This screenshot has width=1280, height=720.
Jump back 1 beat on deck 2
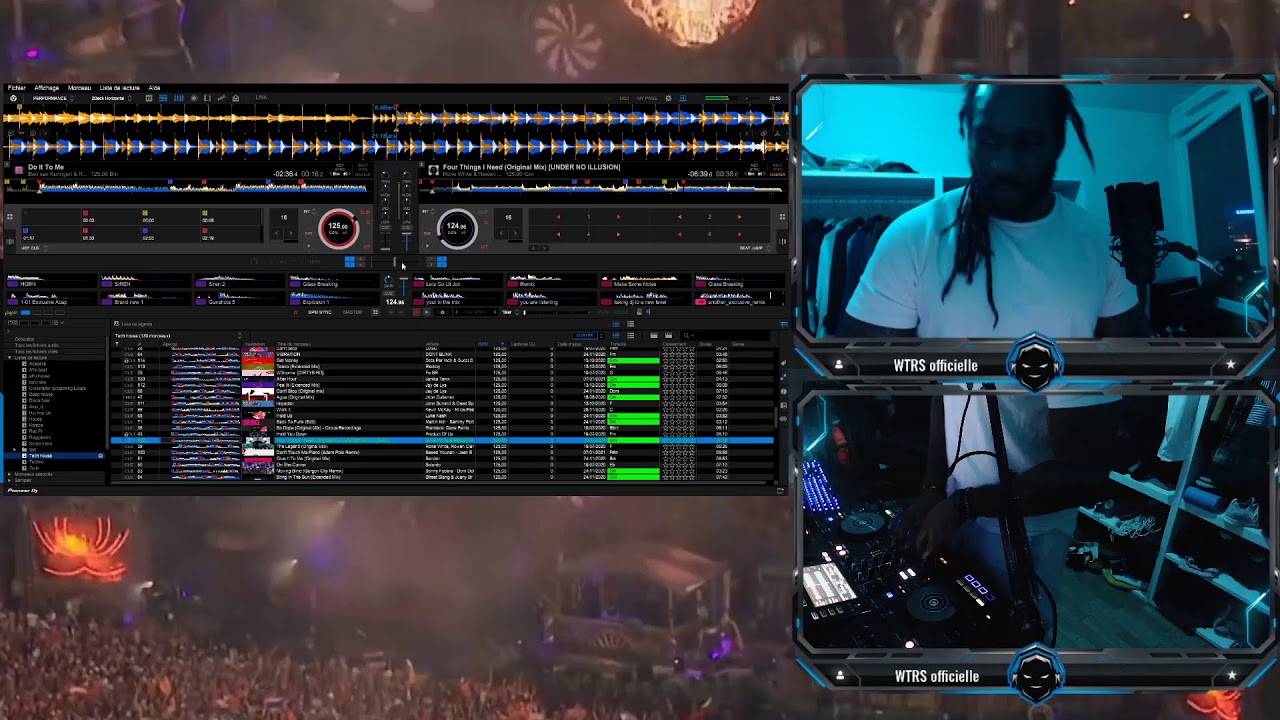point(558,217)
